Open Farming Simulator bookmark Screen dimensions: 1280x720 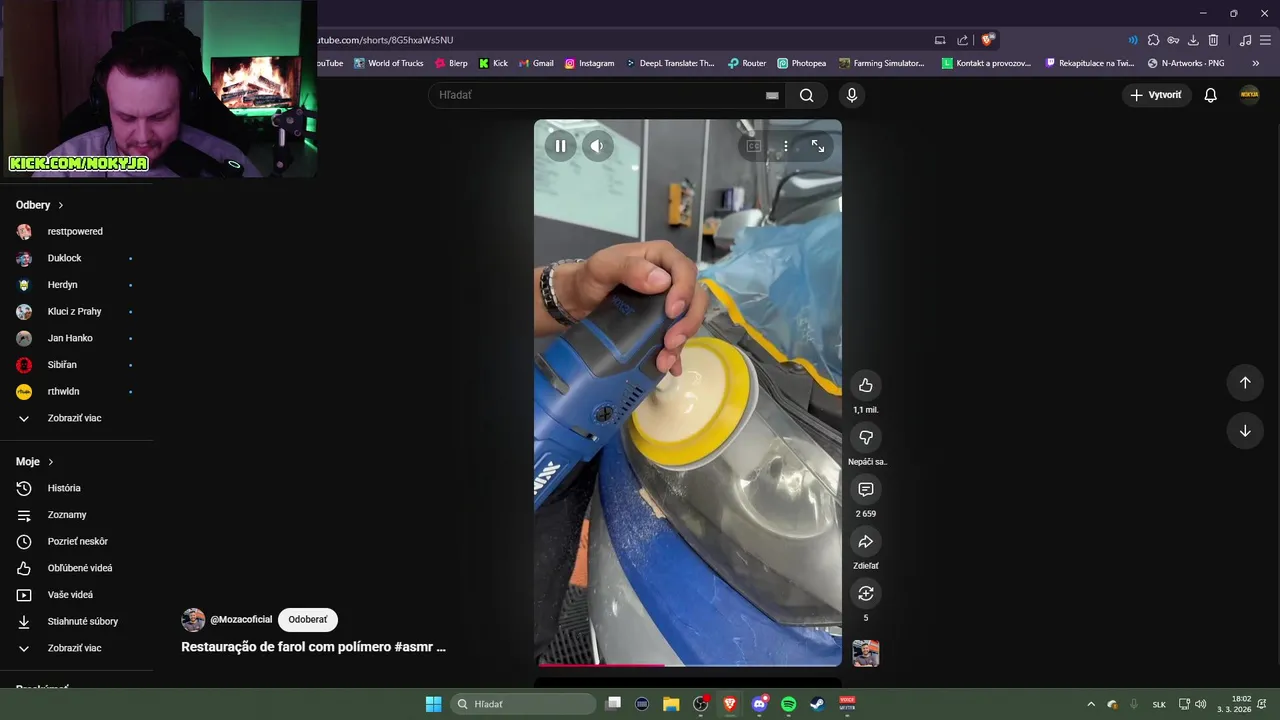882,63
